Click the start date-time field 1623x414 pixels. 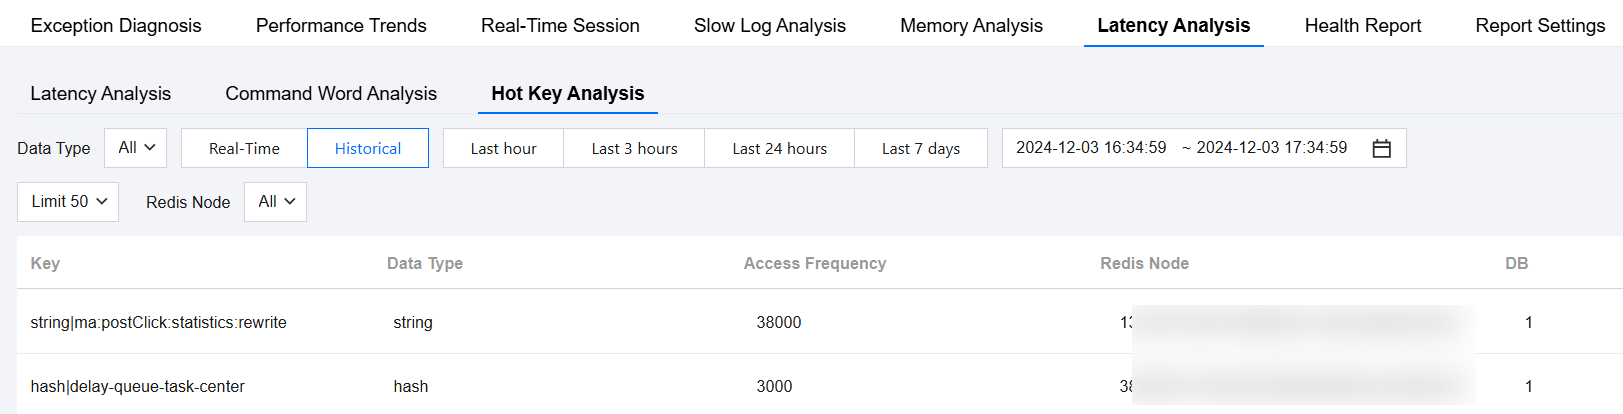pos(1091,148)
